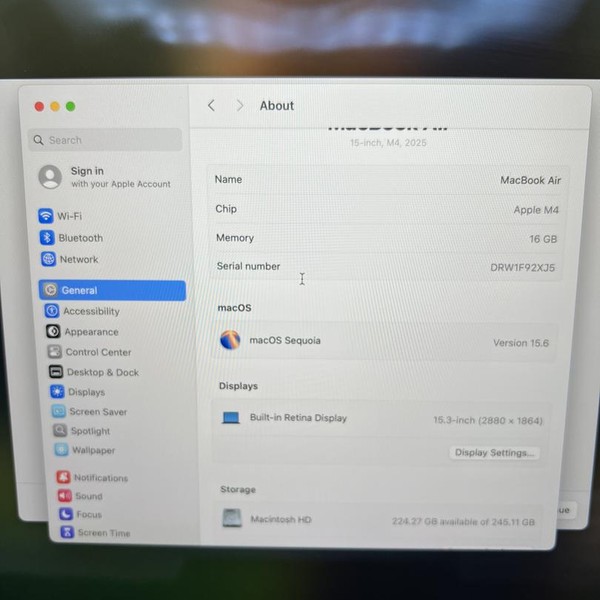Viewport: 600px width, 600px height.
Task: Open Display Settings button
Action: (494, 453)
